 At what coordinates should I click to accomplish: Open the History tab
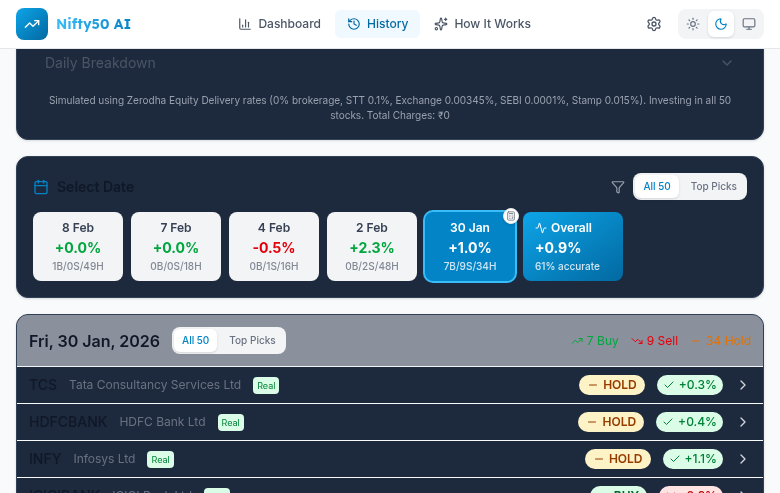377,24
